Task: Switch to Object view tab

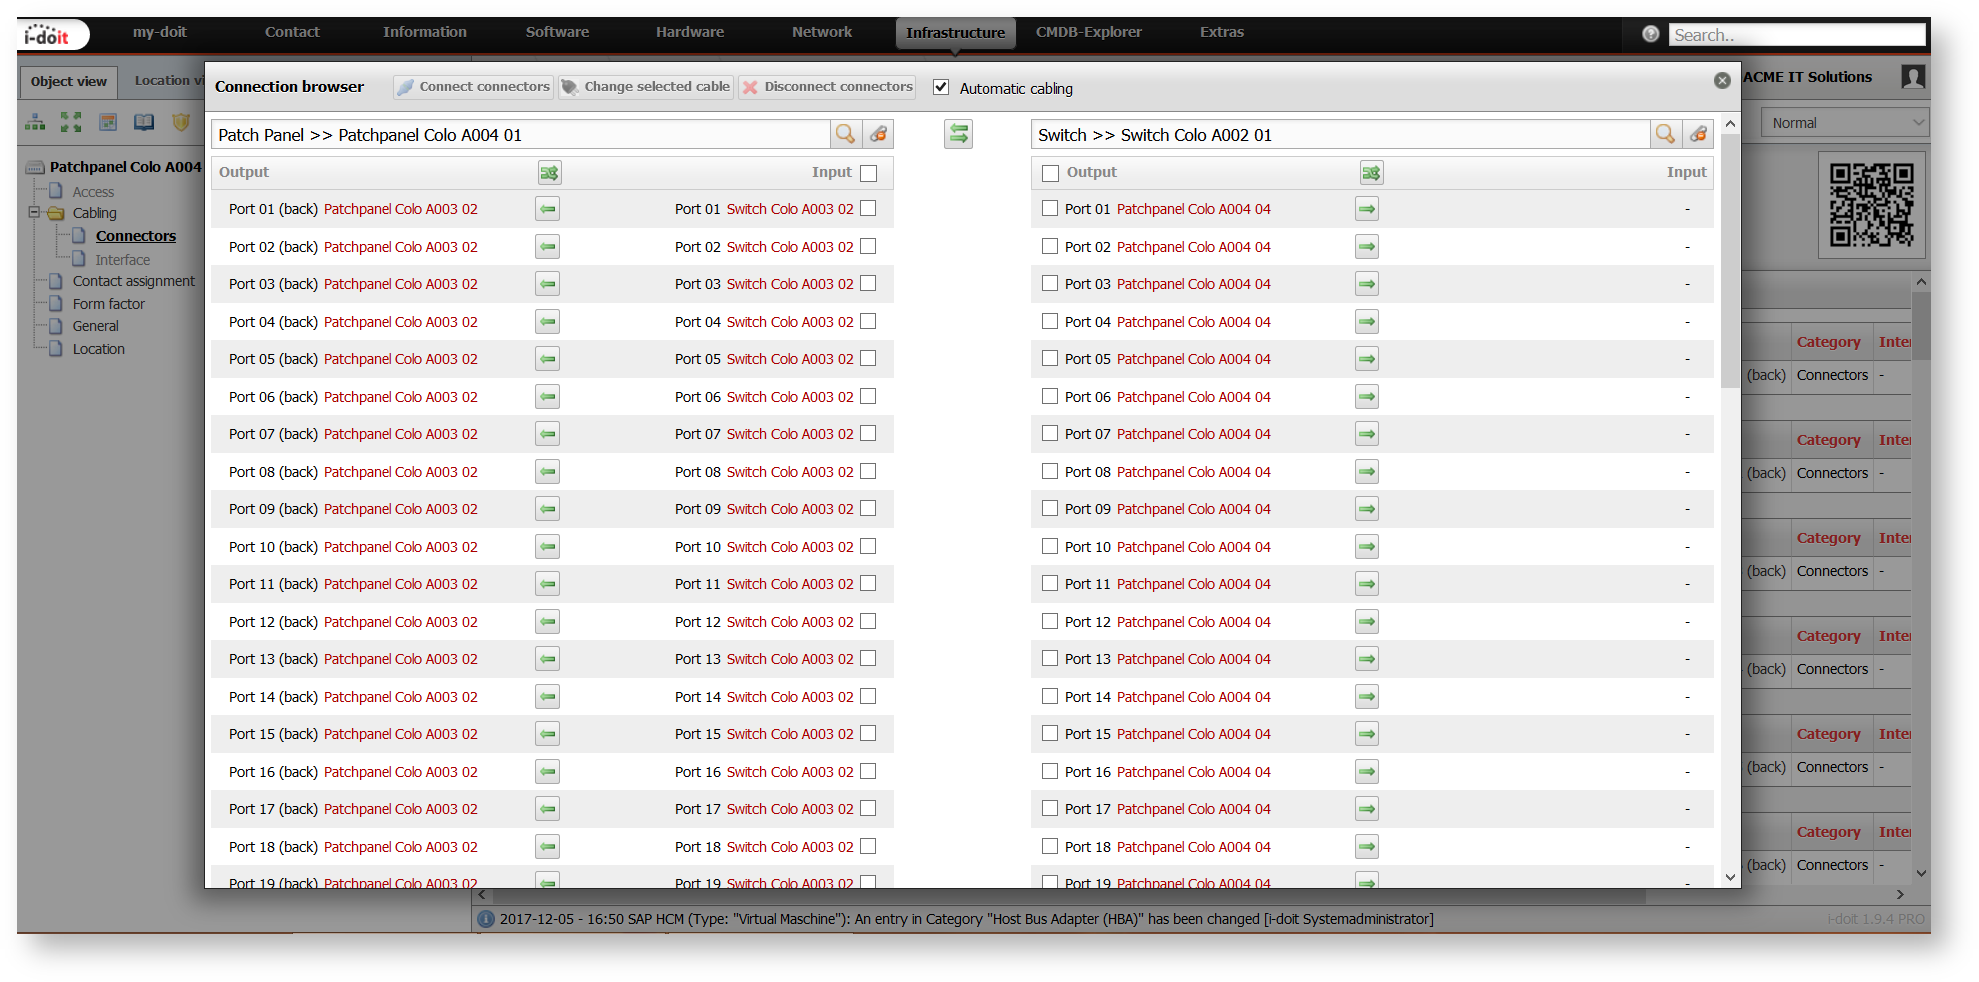Action: tap(69, 82)
